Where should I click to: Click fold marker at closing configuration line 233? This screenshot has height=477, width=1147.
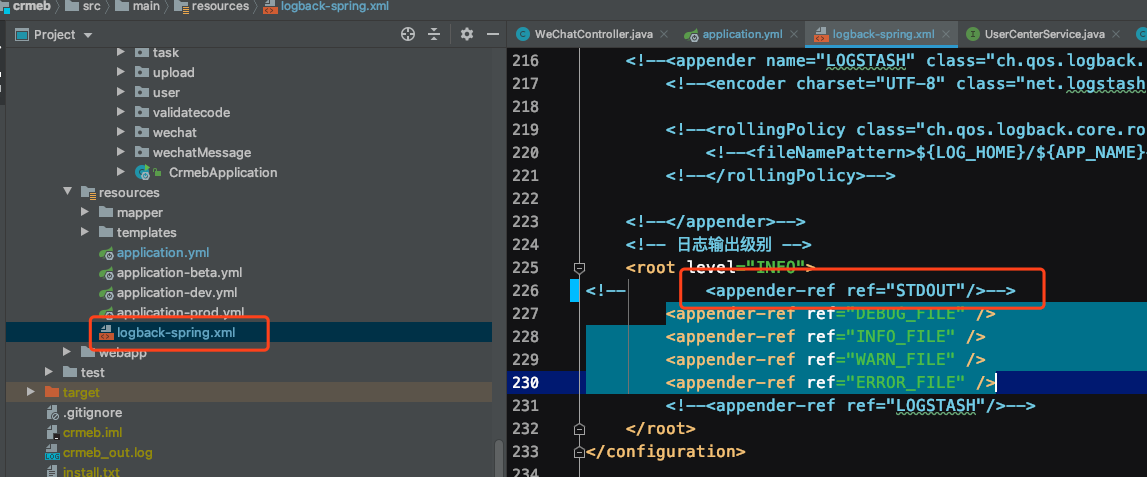579,451
